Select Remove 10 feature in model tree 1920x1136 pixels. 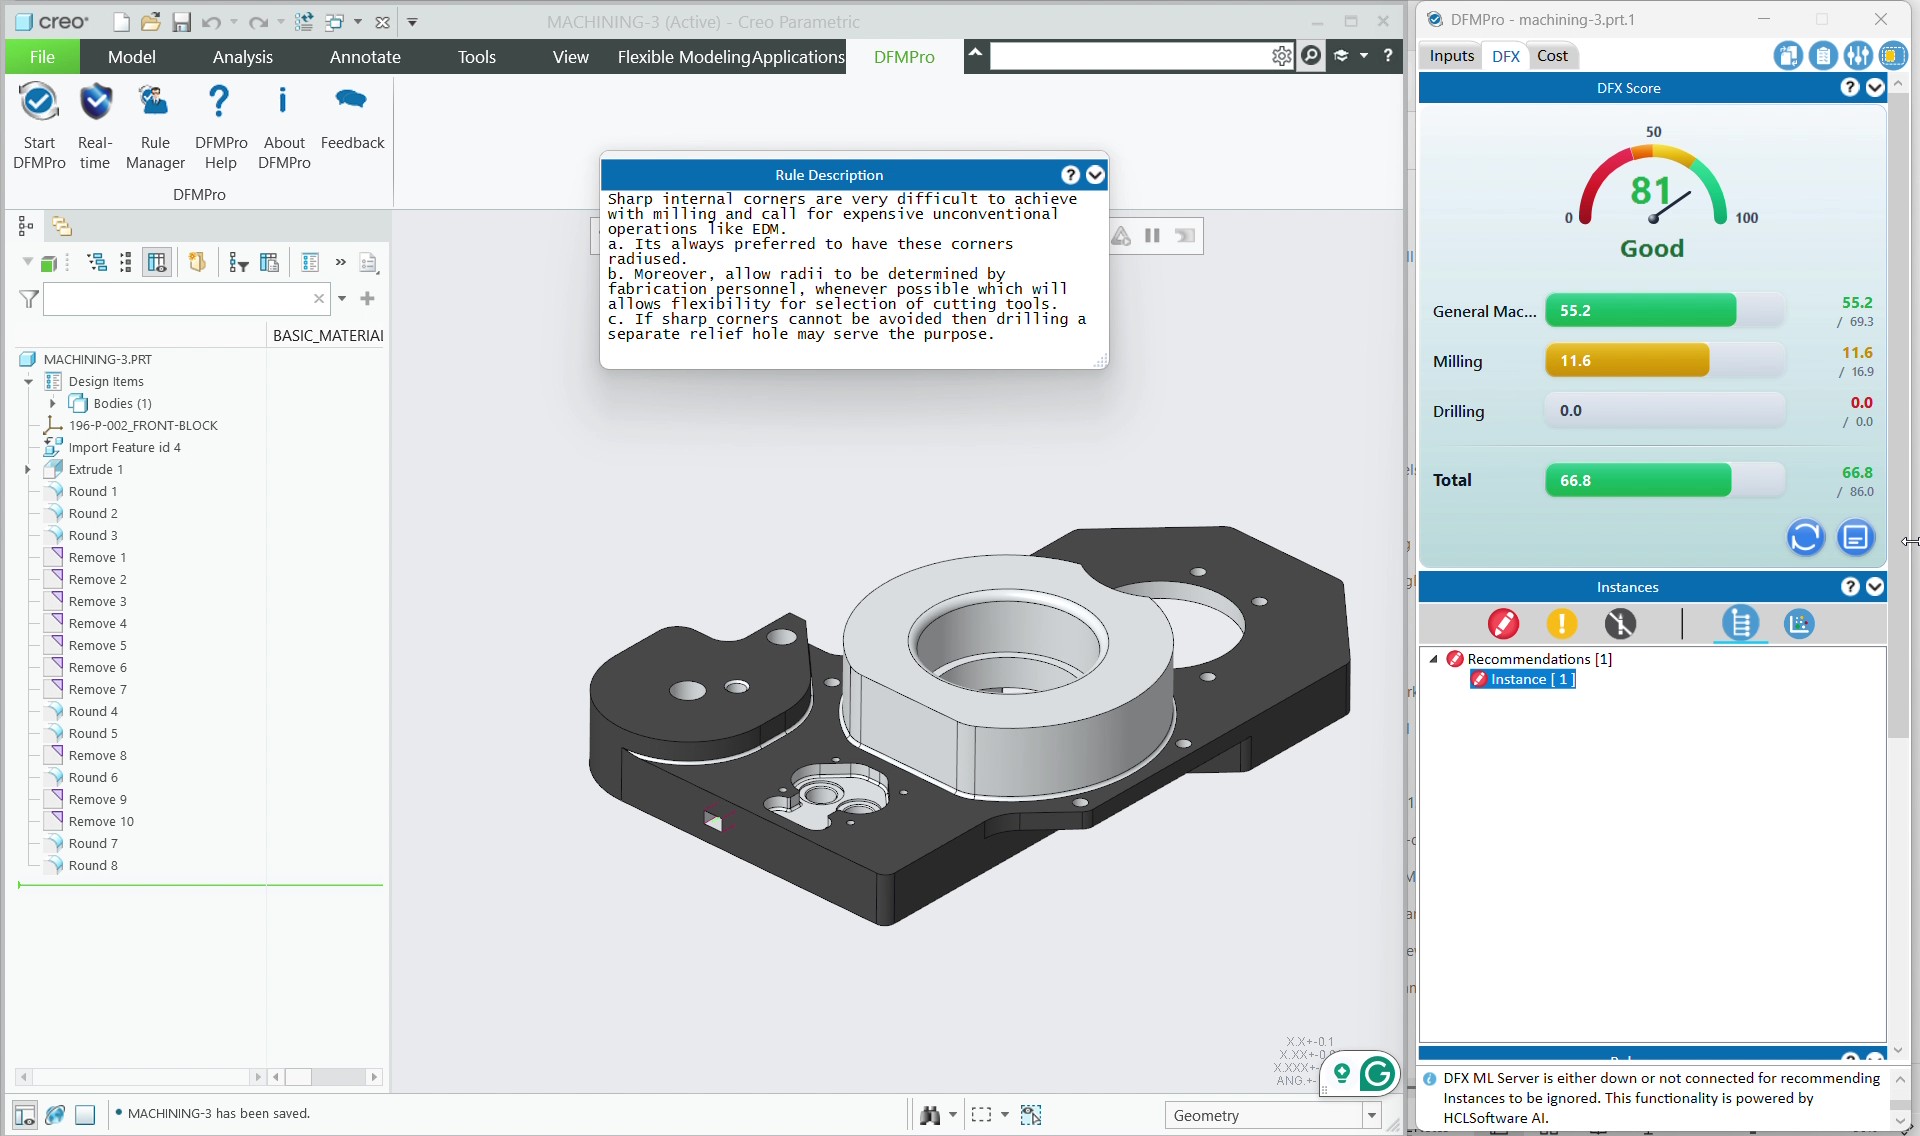[x=101, y=822]
